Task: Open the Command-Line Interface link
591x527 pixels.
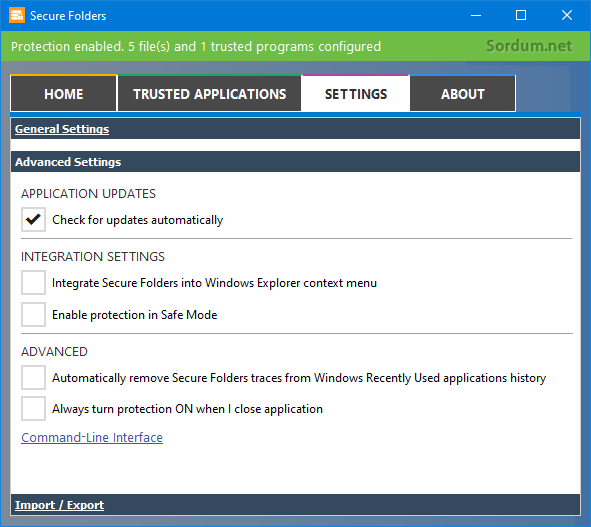Action: pyautogui.click(x=92, y=437)
